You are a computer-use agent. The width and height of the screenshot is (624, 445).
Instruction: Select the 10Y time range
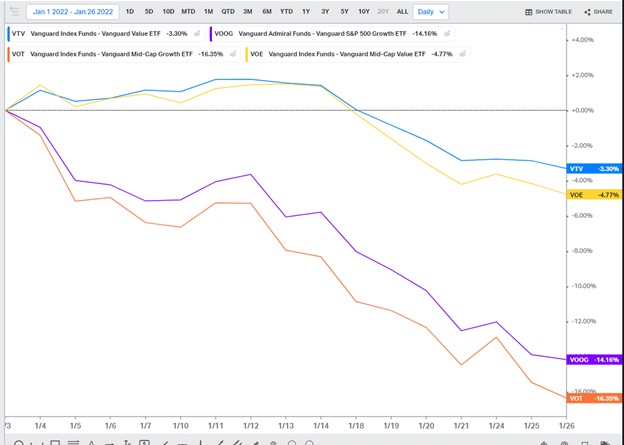[364, 12]
